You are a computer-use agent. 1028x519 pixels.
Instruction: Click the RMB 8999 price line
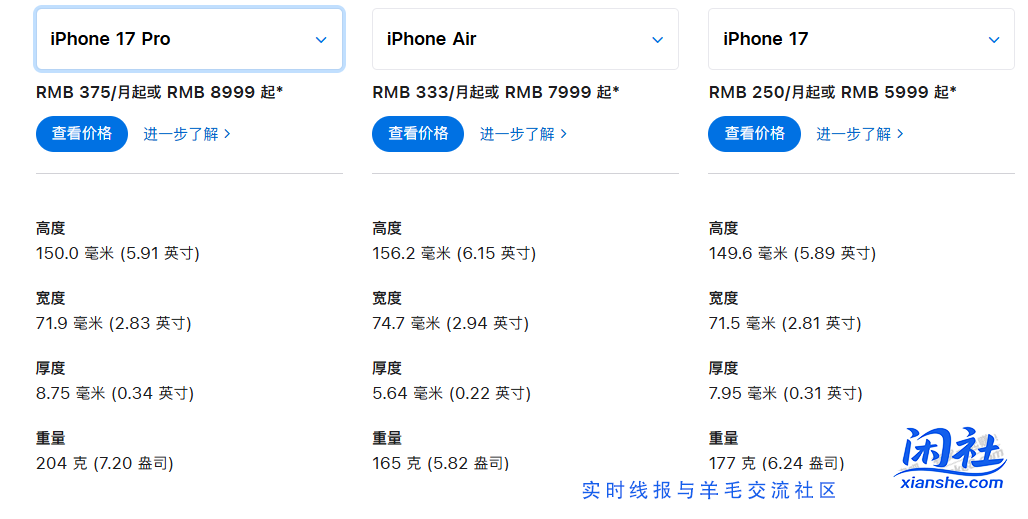click(x=159, y=92)
